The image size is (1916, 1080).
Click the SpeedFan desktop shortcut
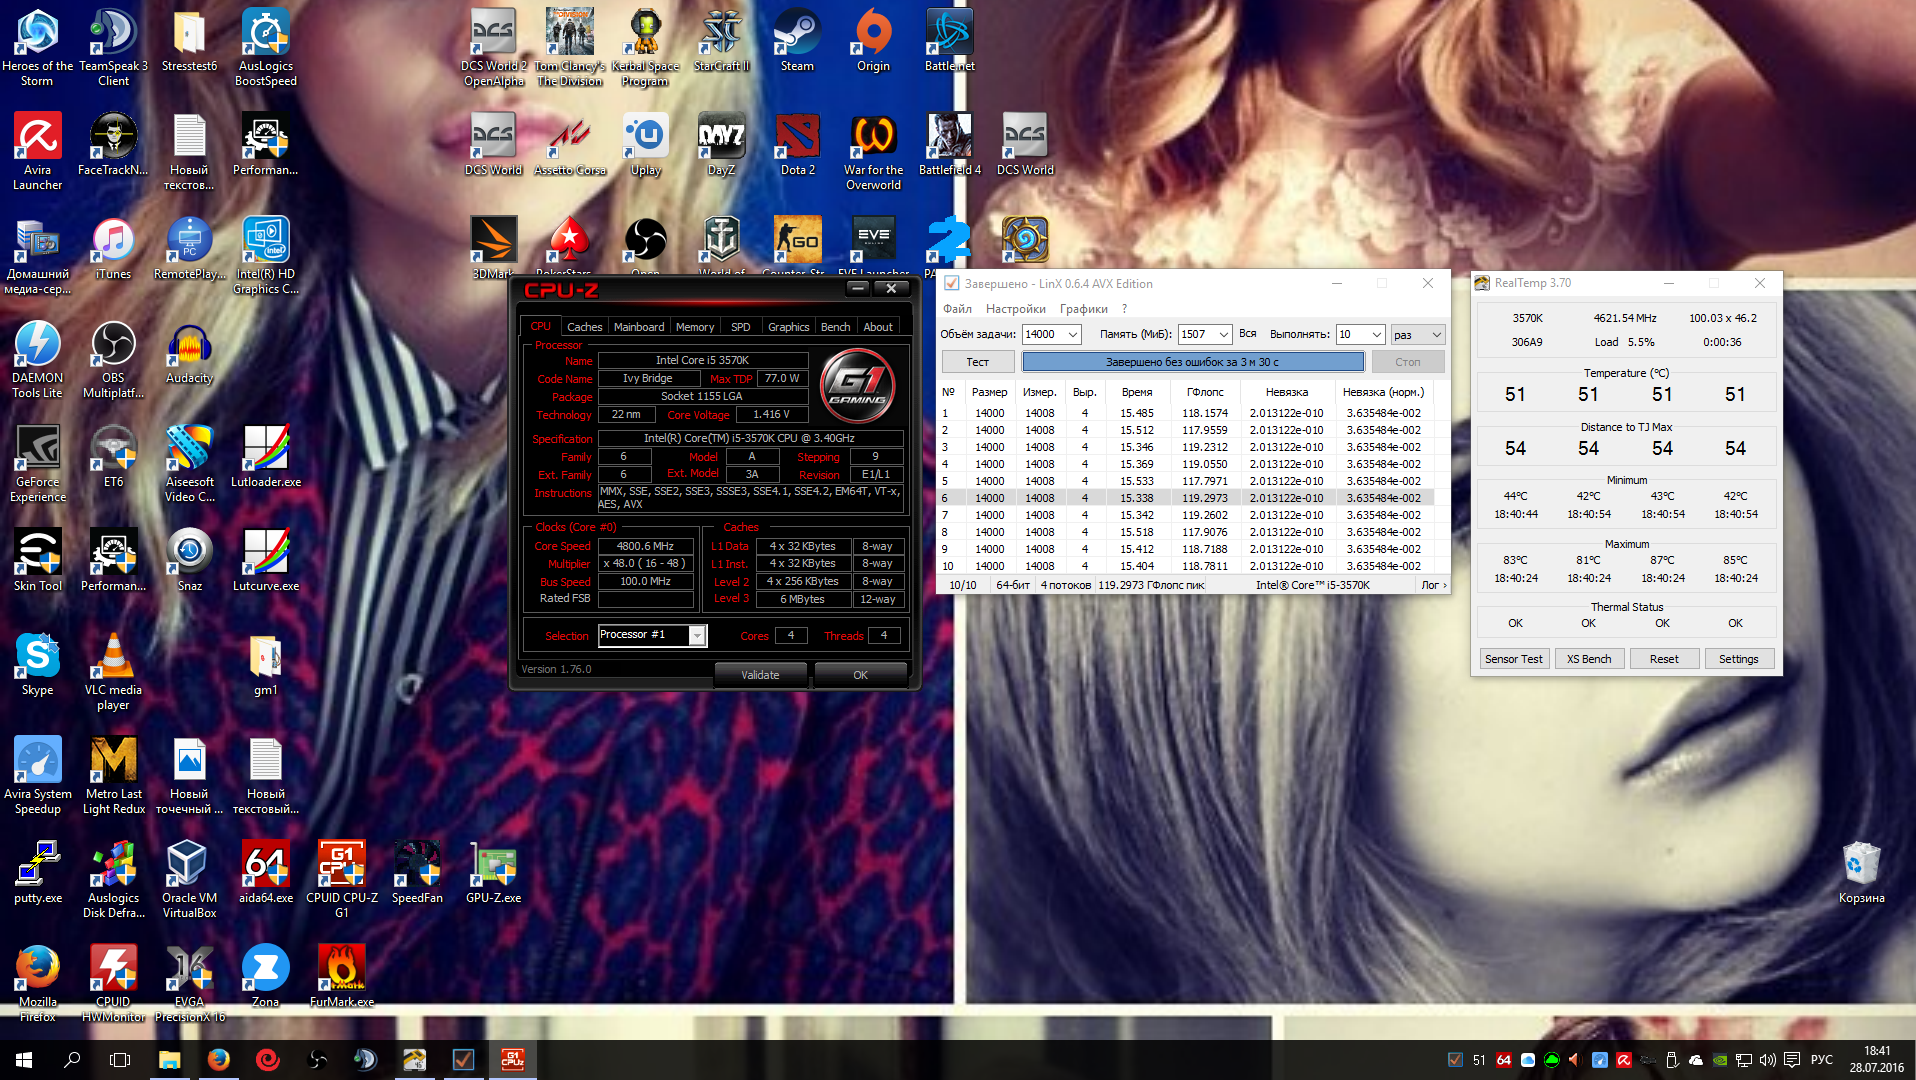pyautogui.click(x=417, y=872)
